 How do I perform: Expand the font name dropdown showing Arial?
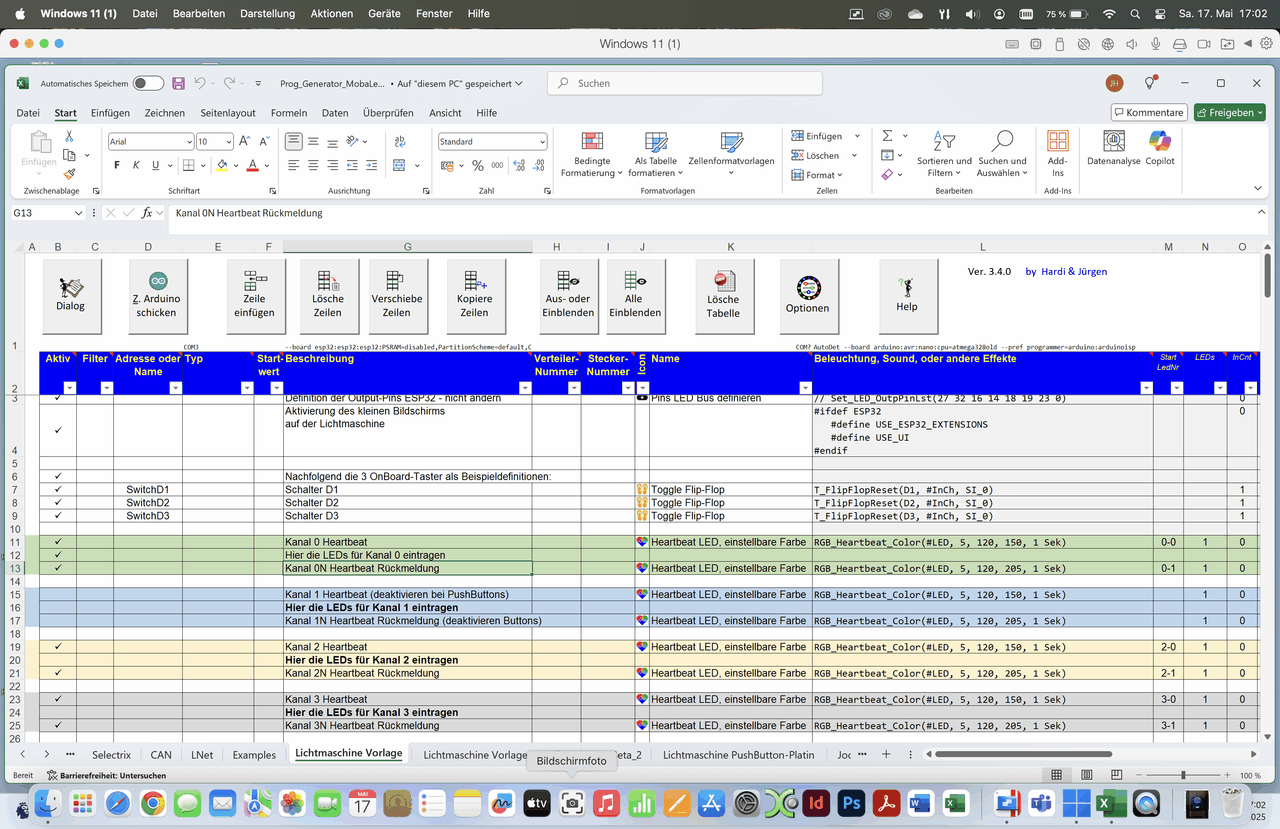(x=187, y=142)
